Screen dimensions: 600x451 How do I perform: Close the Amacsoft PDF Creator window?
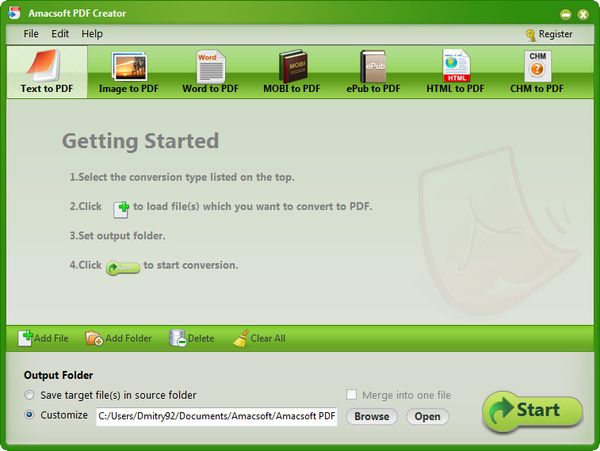(583, 15)
